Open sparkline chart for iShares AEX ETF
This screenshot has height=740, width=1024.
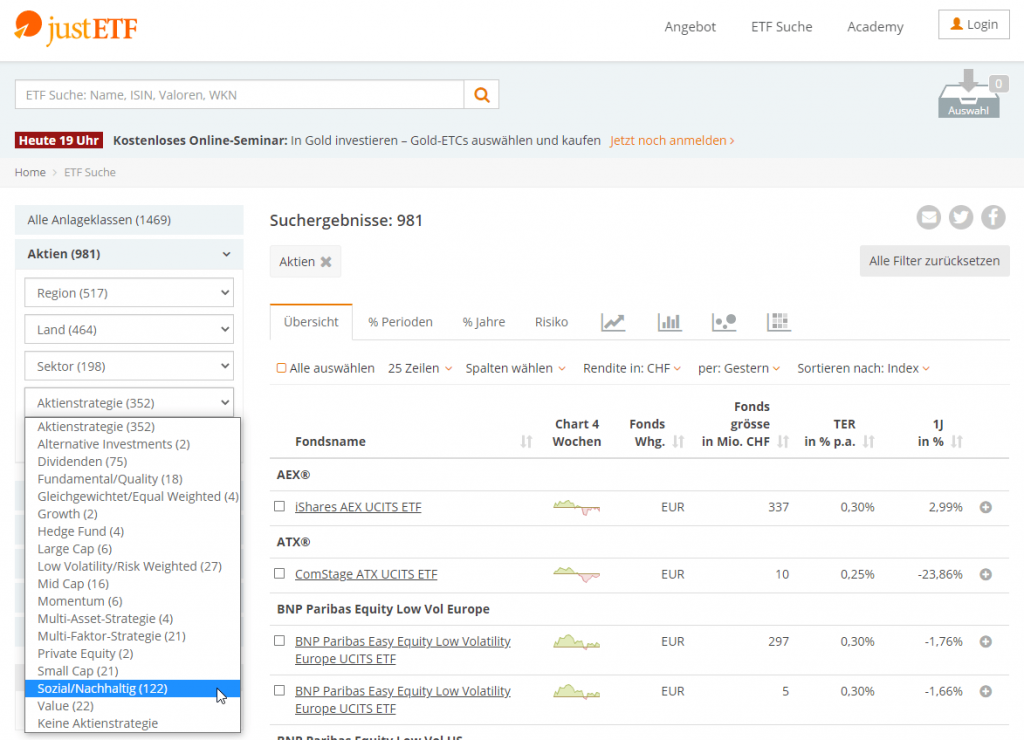576,507
